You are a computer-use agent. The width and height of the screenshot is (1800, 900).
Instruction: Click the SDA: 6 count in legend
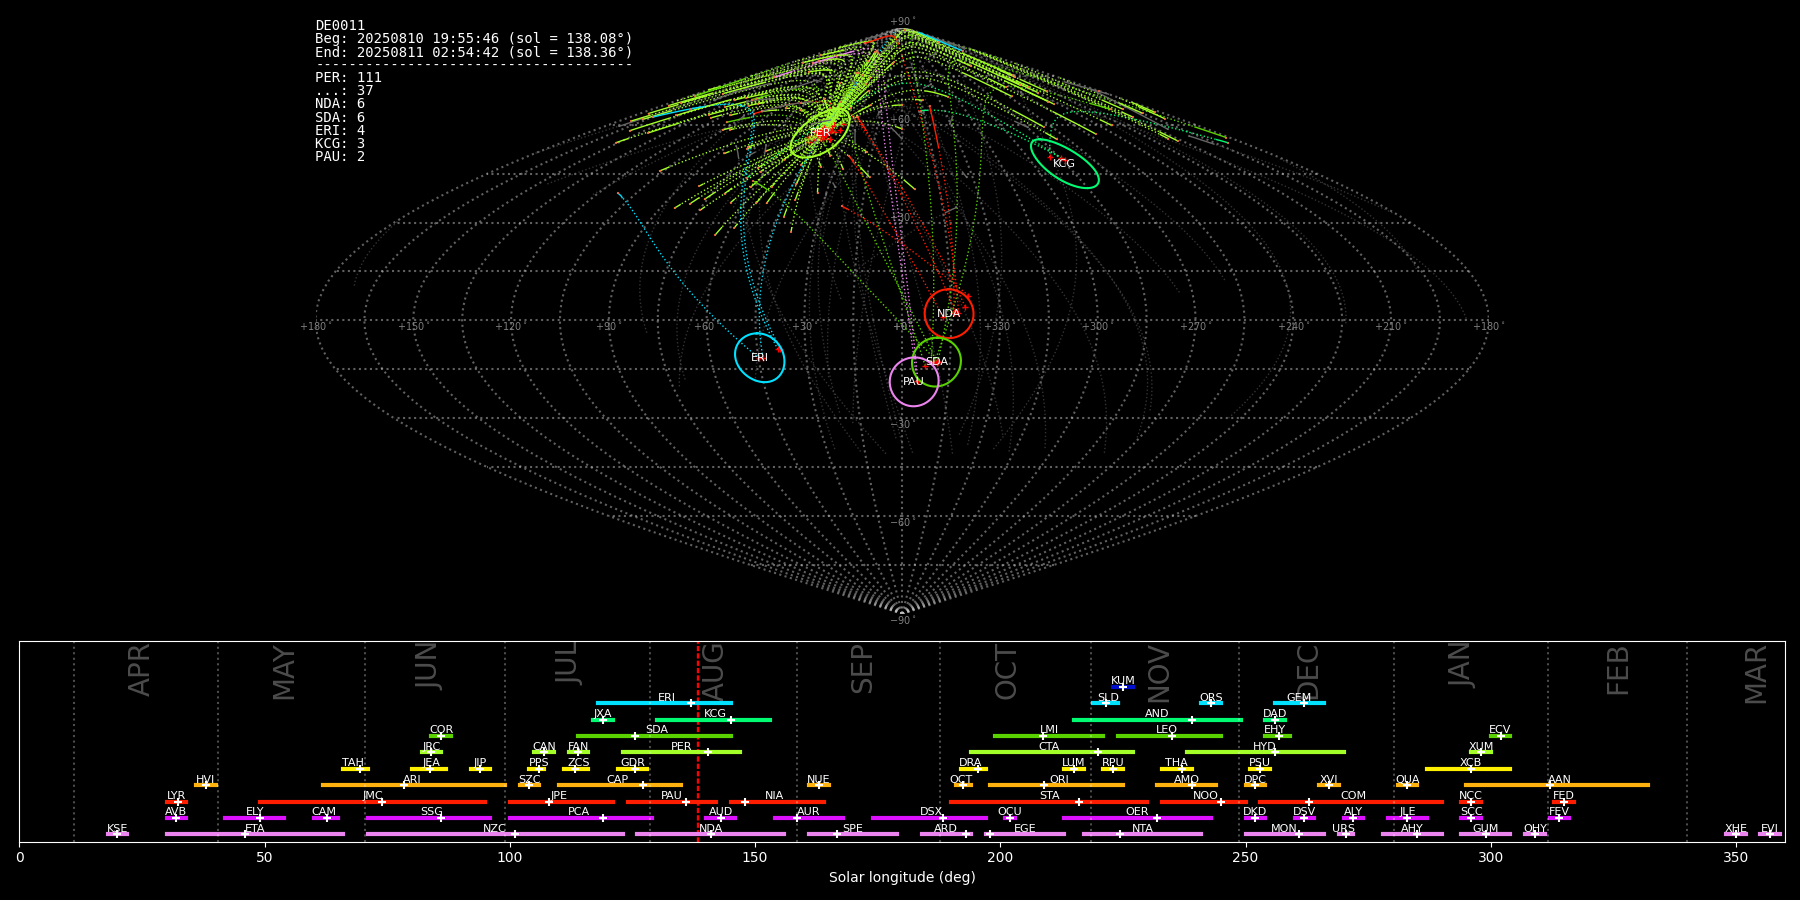pos(340,117)
